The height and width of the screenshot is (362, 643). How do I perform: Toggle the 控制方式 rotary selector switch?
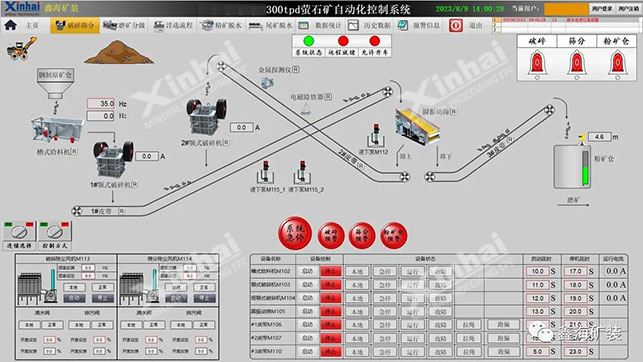coord(55,232)
